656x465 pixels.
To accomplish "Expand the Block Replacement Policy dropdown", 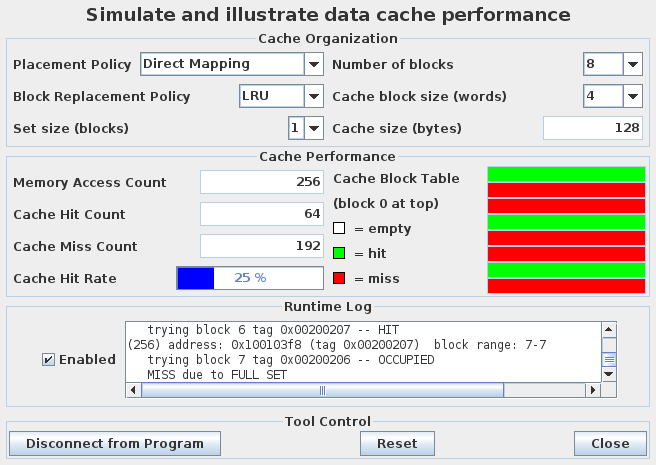I will pyautogui.click(x=281, y=96).
